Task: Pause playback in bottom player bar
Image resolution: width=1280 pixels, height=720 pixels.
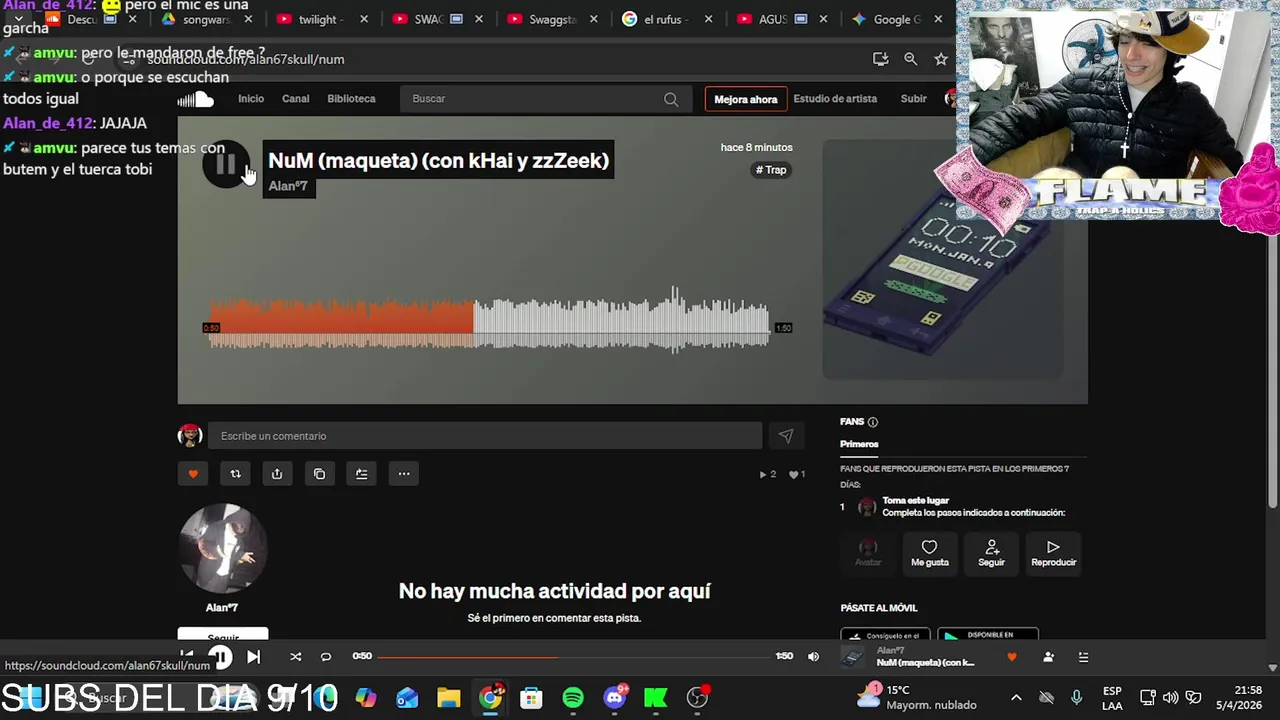Action: point(220,657)
